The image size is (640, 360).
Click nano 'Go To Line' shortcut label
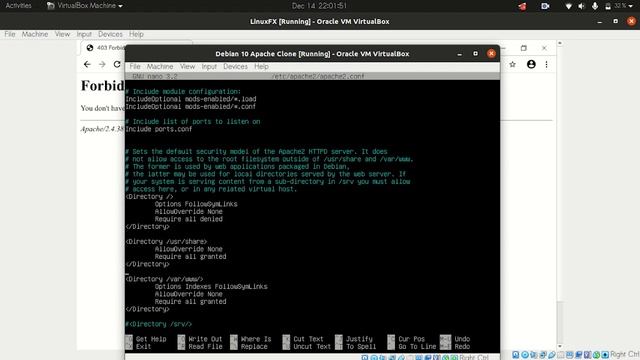click(x=417, y=347)
